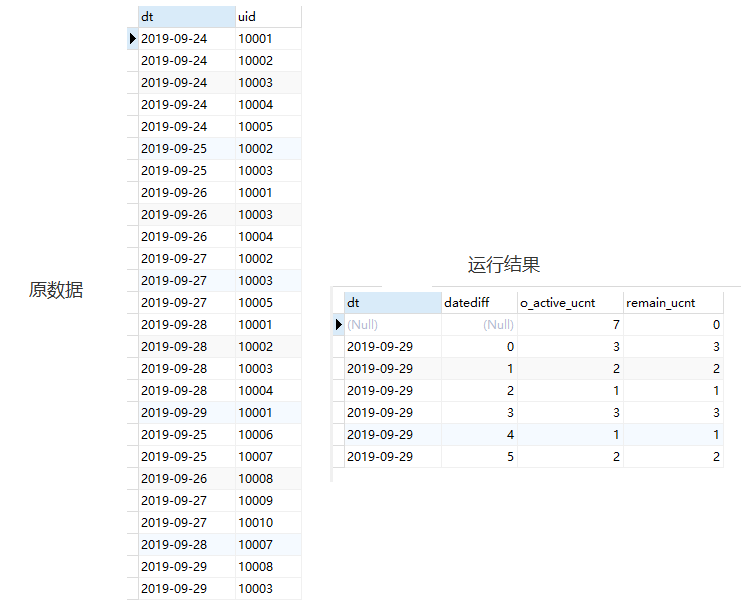
Task: Click the remain_ucnt column header
Action: 673,302
